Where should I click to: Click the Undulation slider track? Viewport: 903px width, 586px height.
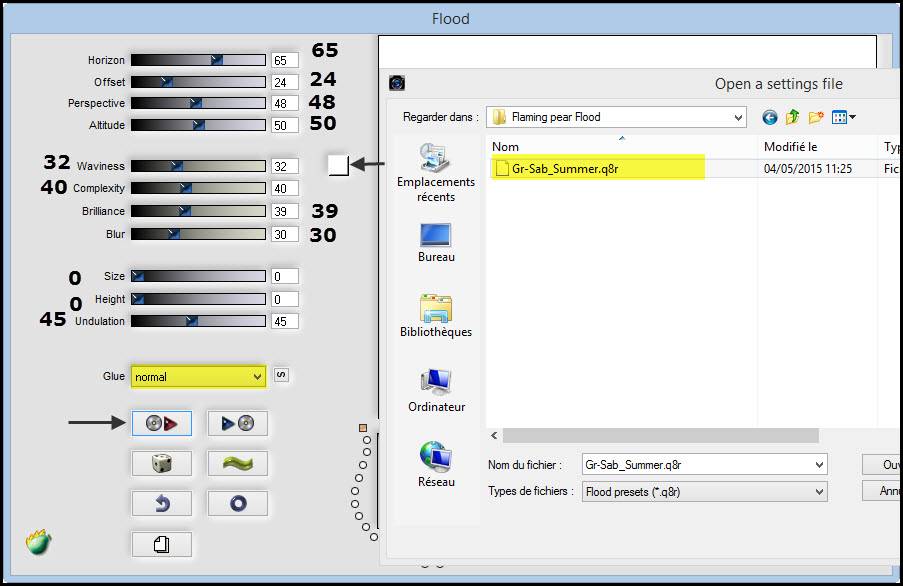click(198, 321)
